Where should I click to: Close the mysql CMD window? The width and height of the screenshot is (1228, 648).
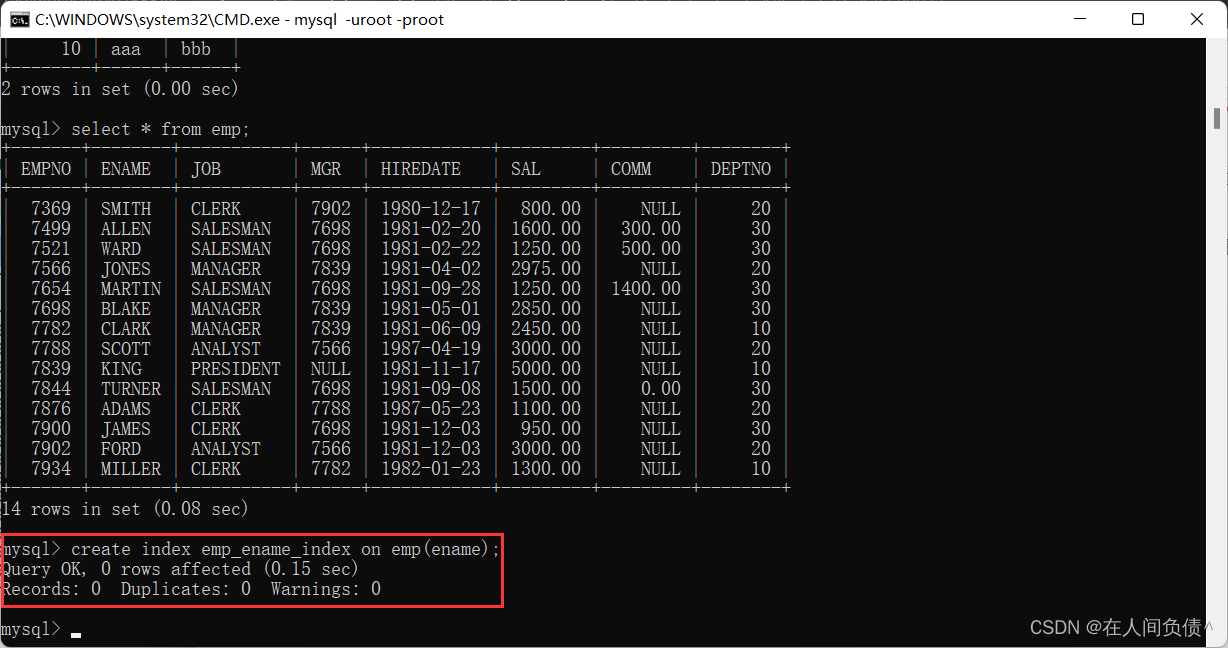point(1197,19)
